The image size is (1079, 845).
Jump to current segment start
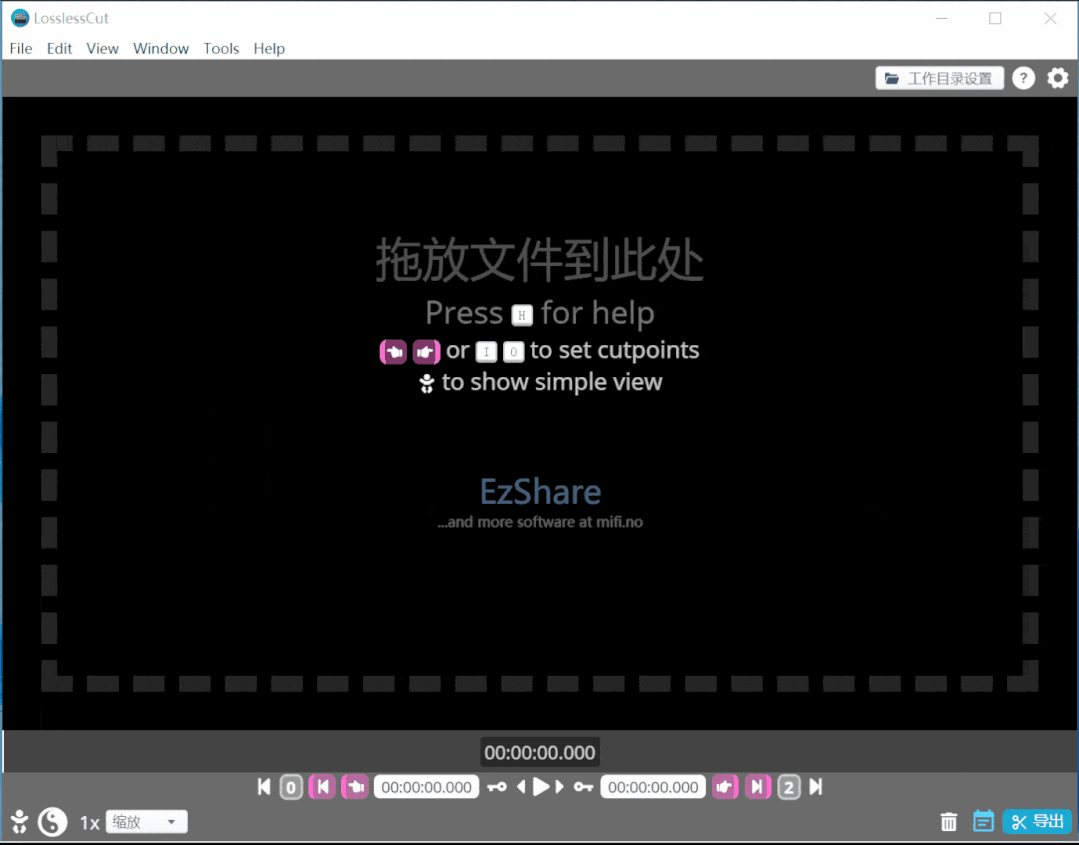point(322,787)
